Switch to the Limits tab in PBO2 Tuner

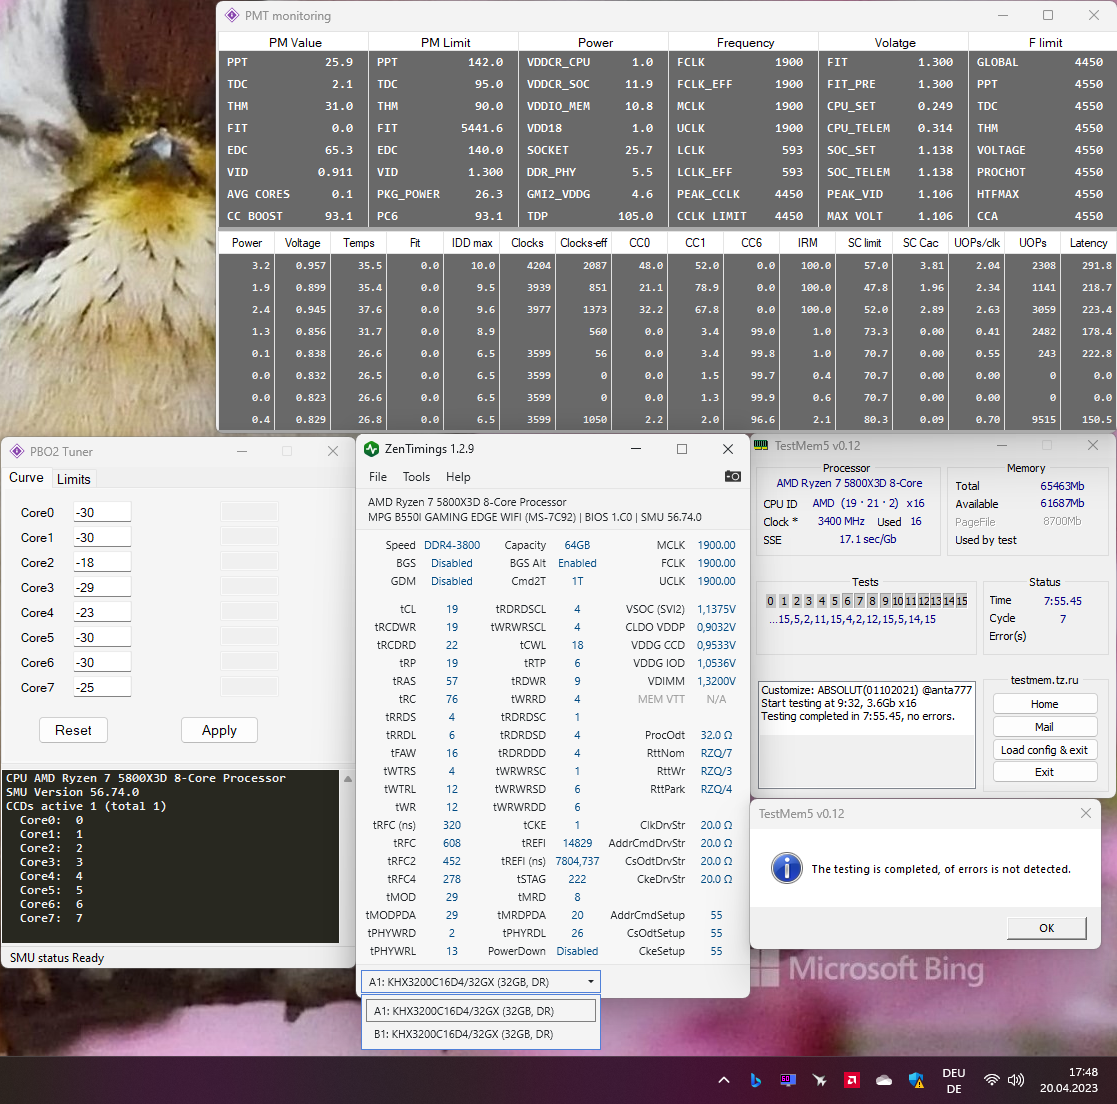point(73,479)
